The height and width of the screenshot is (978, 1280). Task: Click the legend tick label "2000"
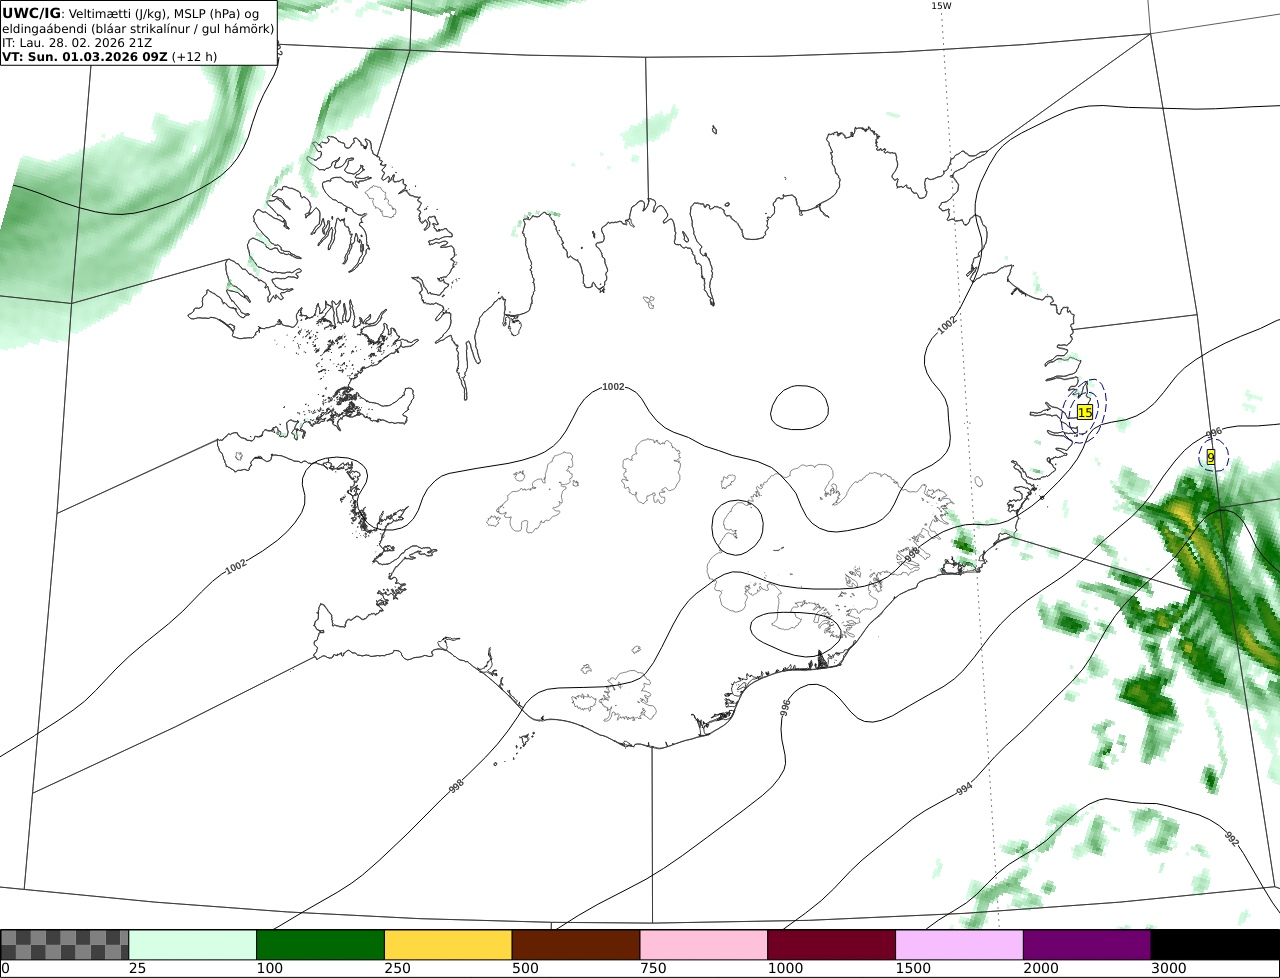point(1040,969)
